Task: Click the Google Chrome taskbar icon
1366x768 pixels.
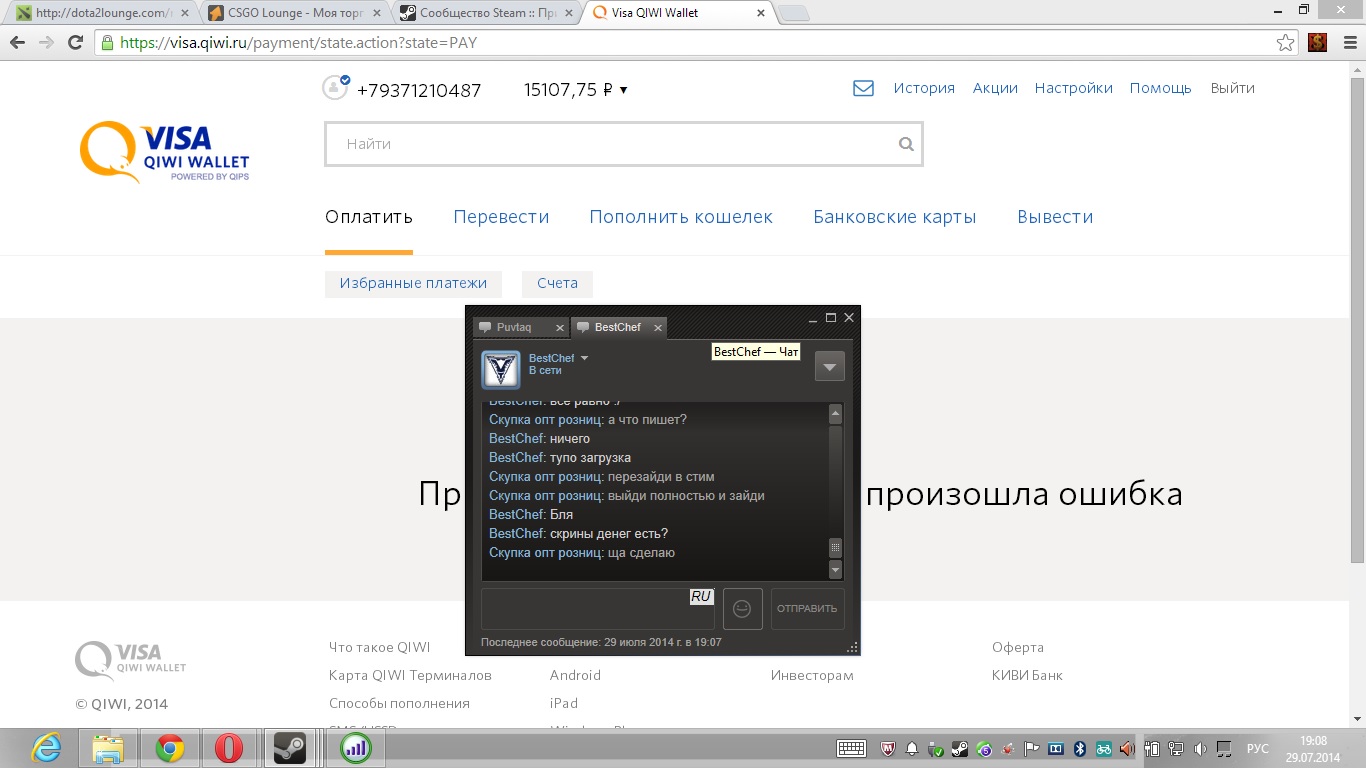Action: point(169,748)
